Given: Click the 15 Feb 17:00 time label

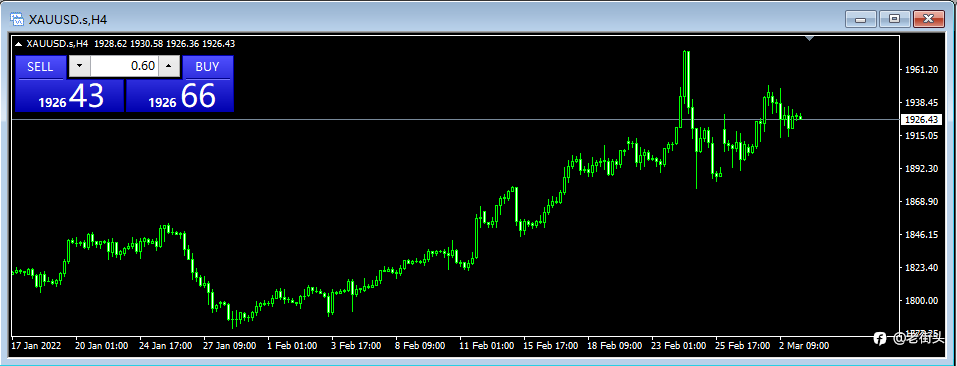Looking at the screenshot, I should pyautogui.click(x=551, y=346).
